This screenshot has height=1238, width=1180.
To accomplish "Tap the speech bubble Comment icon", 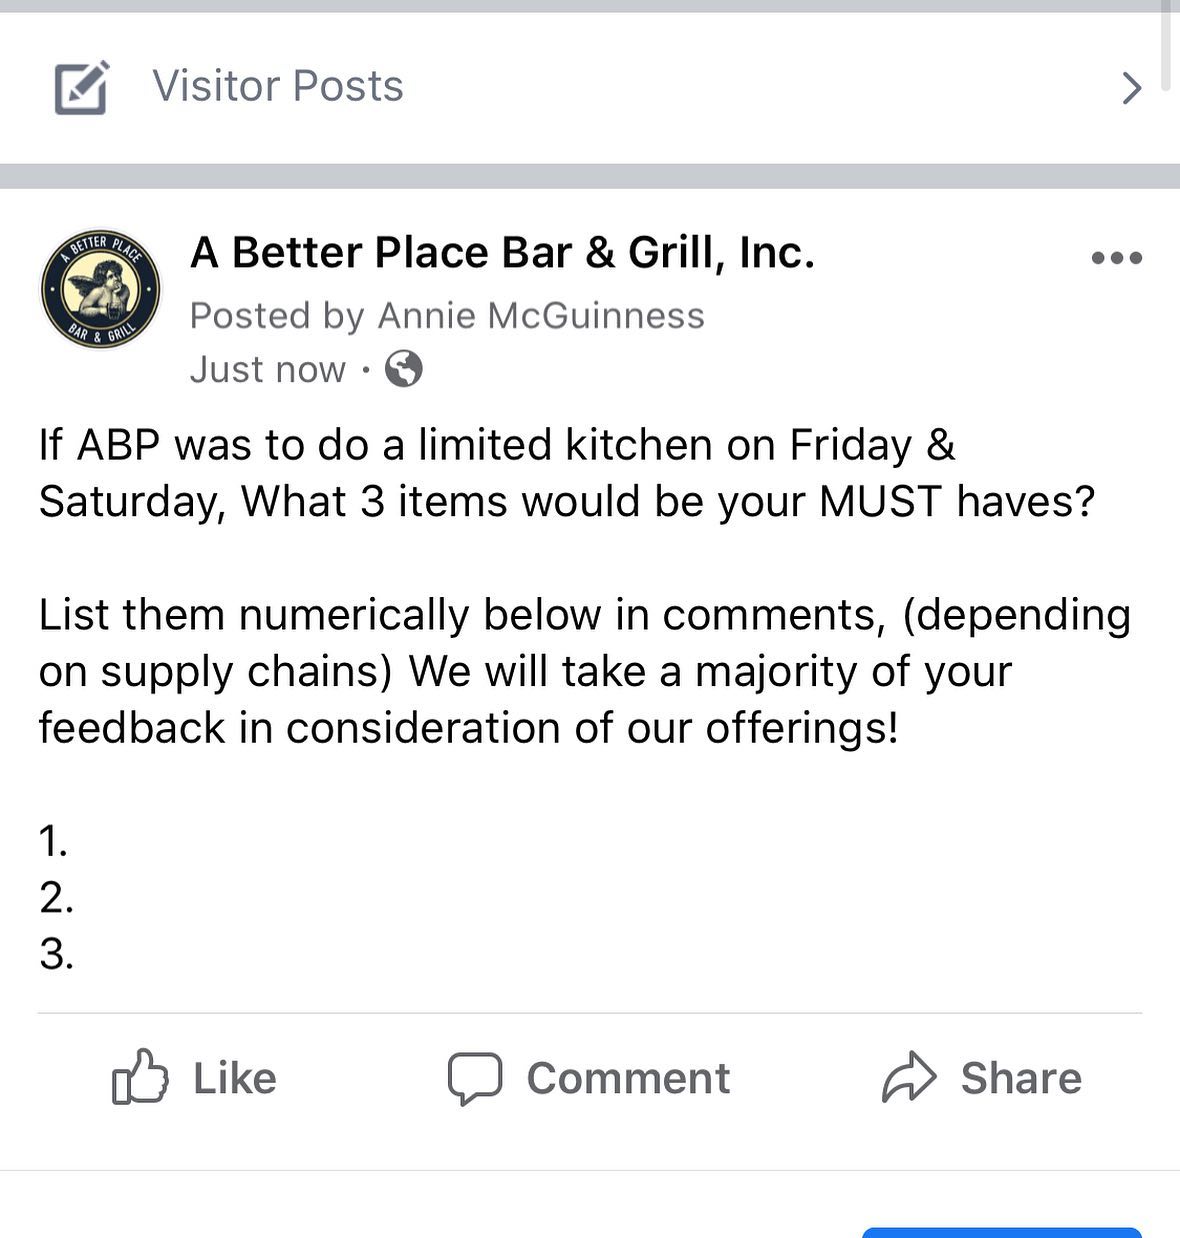I will [474, 1078].
